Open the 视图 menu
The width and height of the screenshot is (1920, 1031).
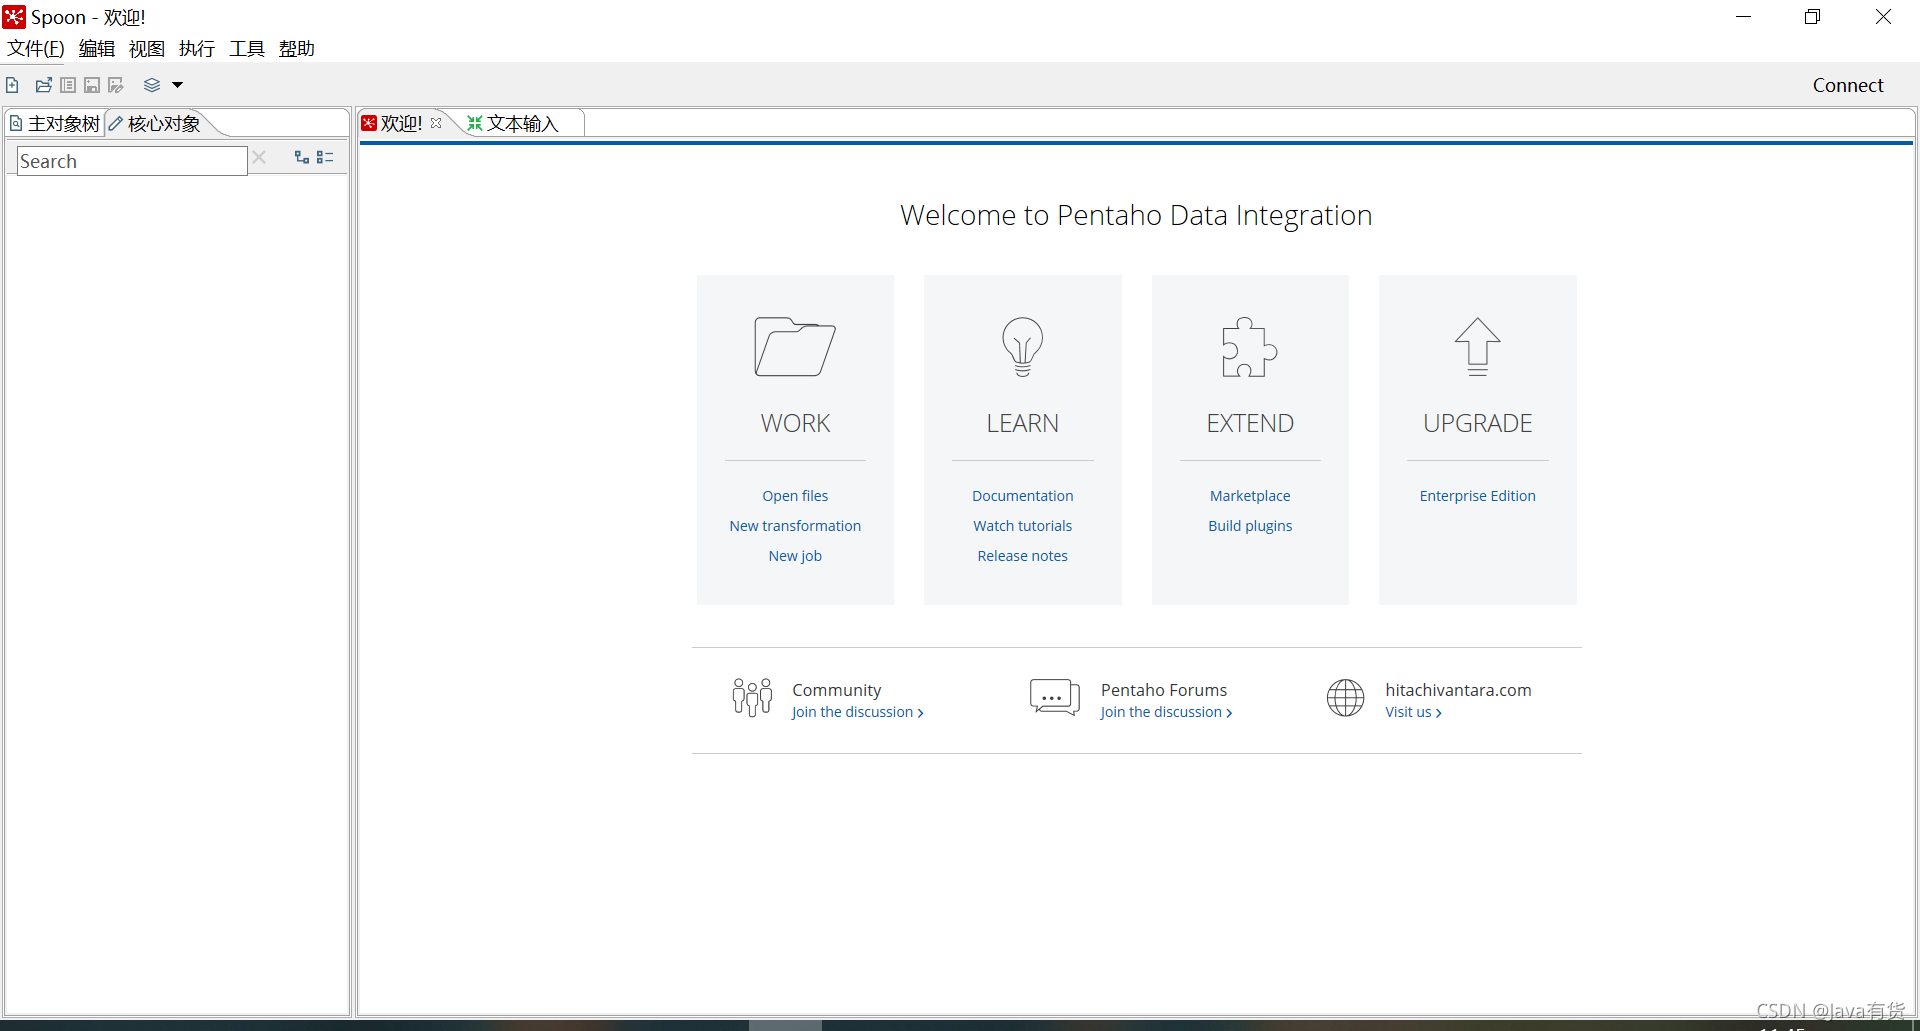[x=147, y=48]
